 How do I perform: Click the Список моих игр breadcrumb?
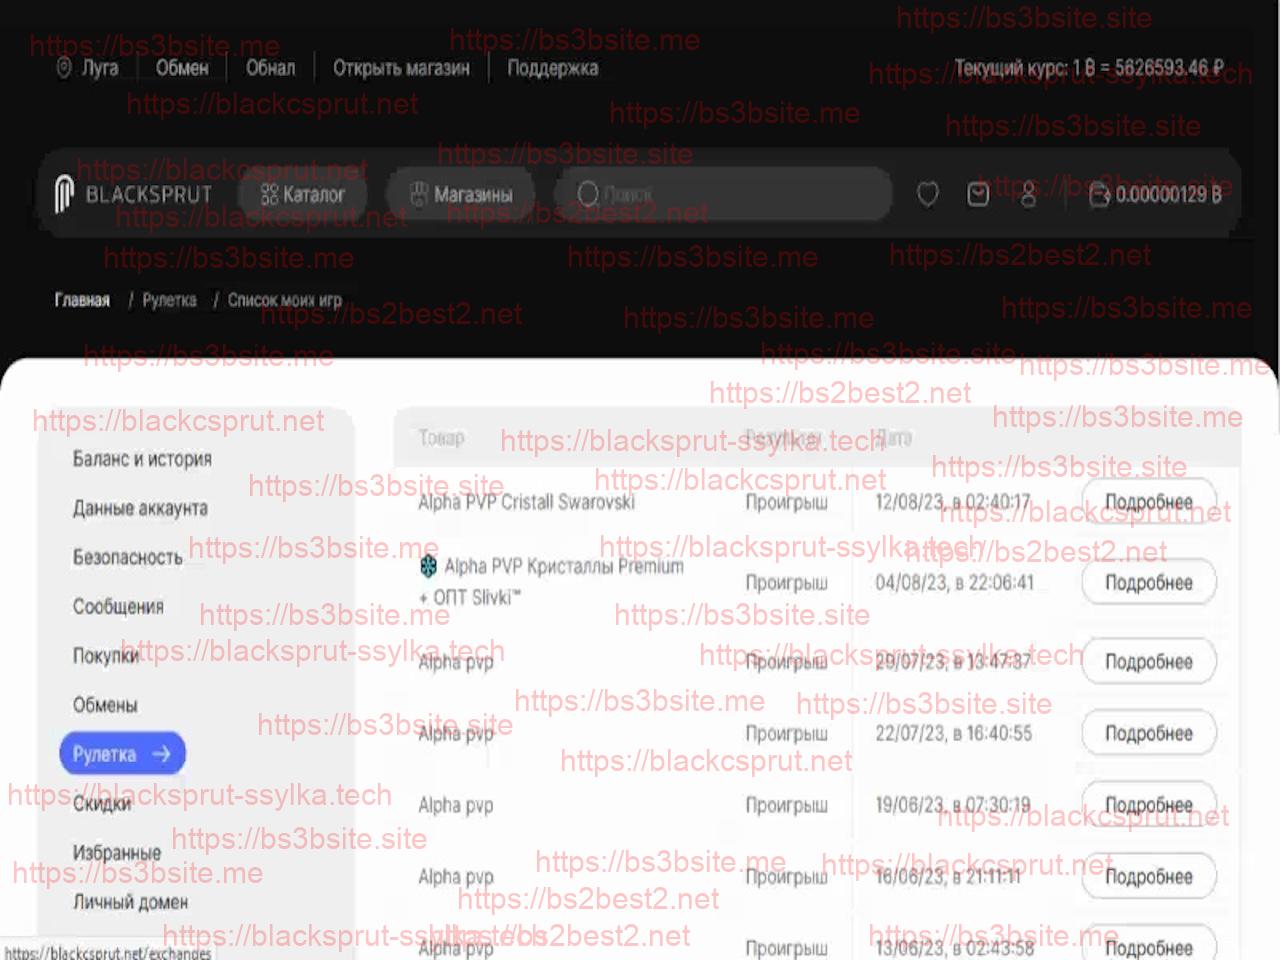[x=285, y=300]
